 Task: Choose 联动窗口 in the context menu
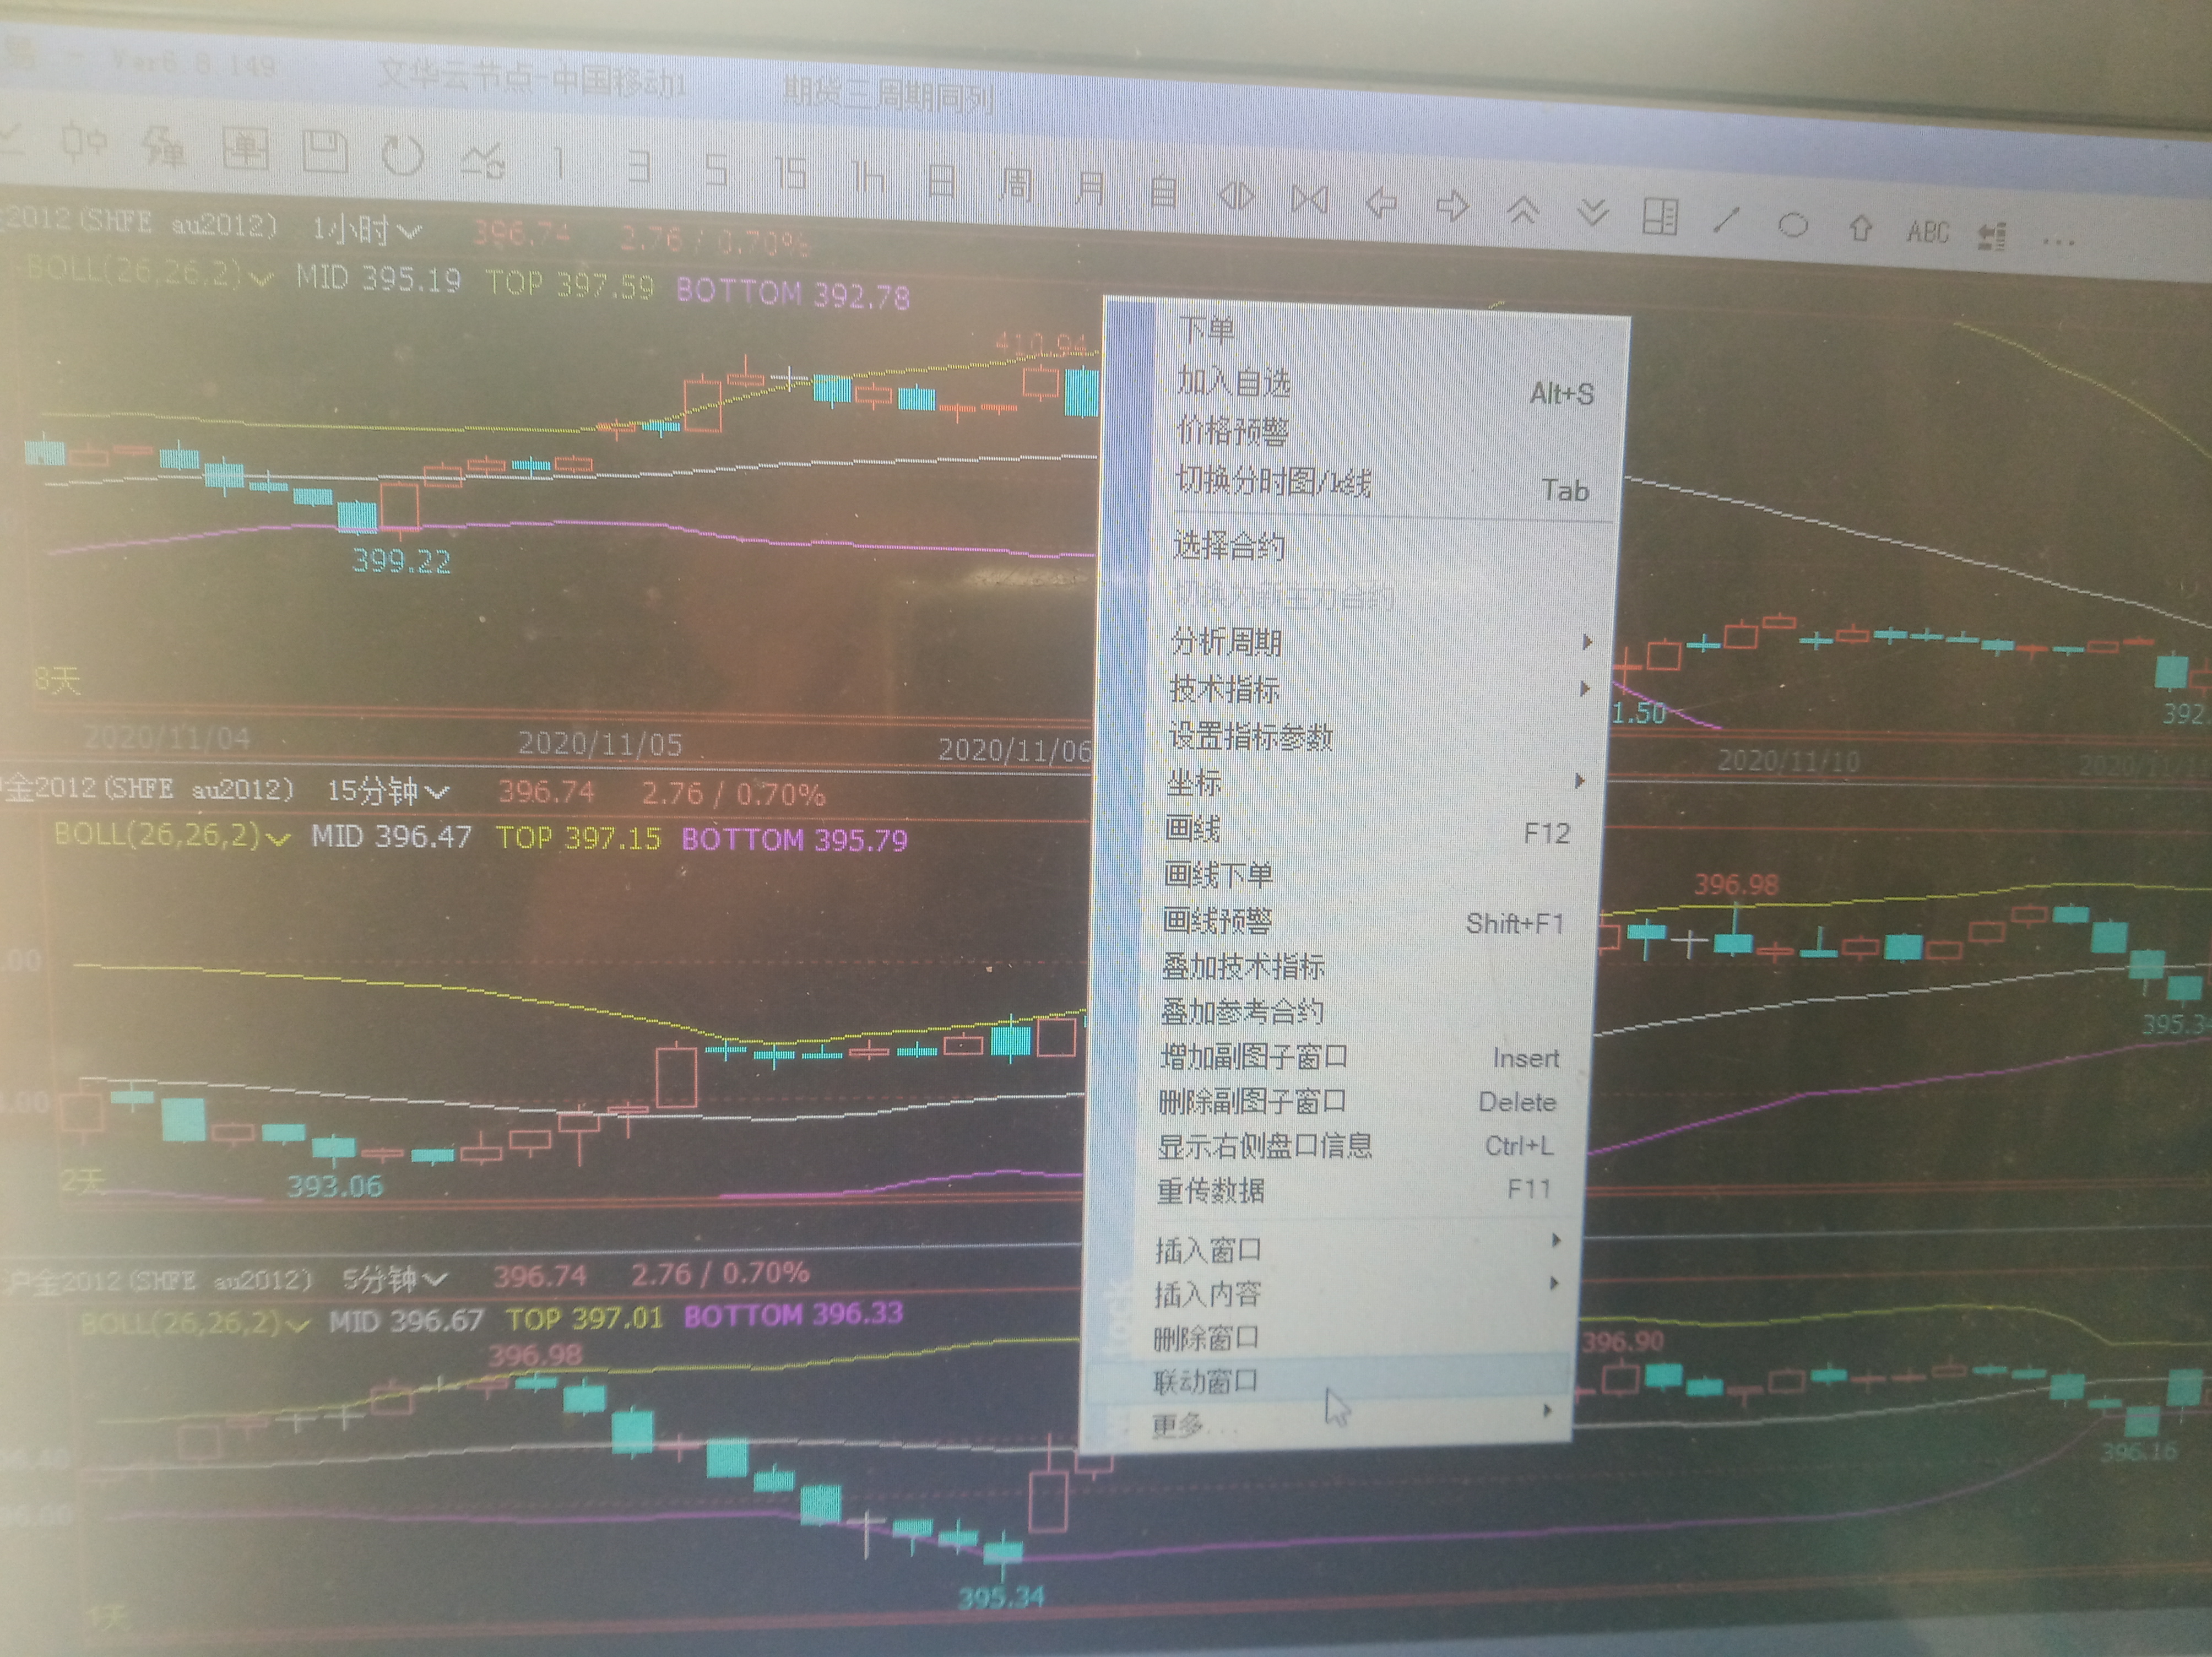pyautogui.click(x=1206, y=1382)
